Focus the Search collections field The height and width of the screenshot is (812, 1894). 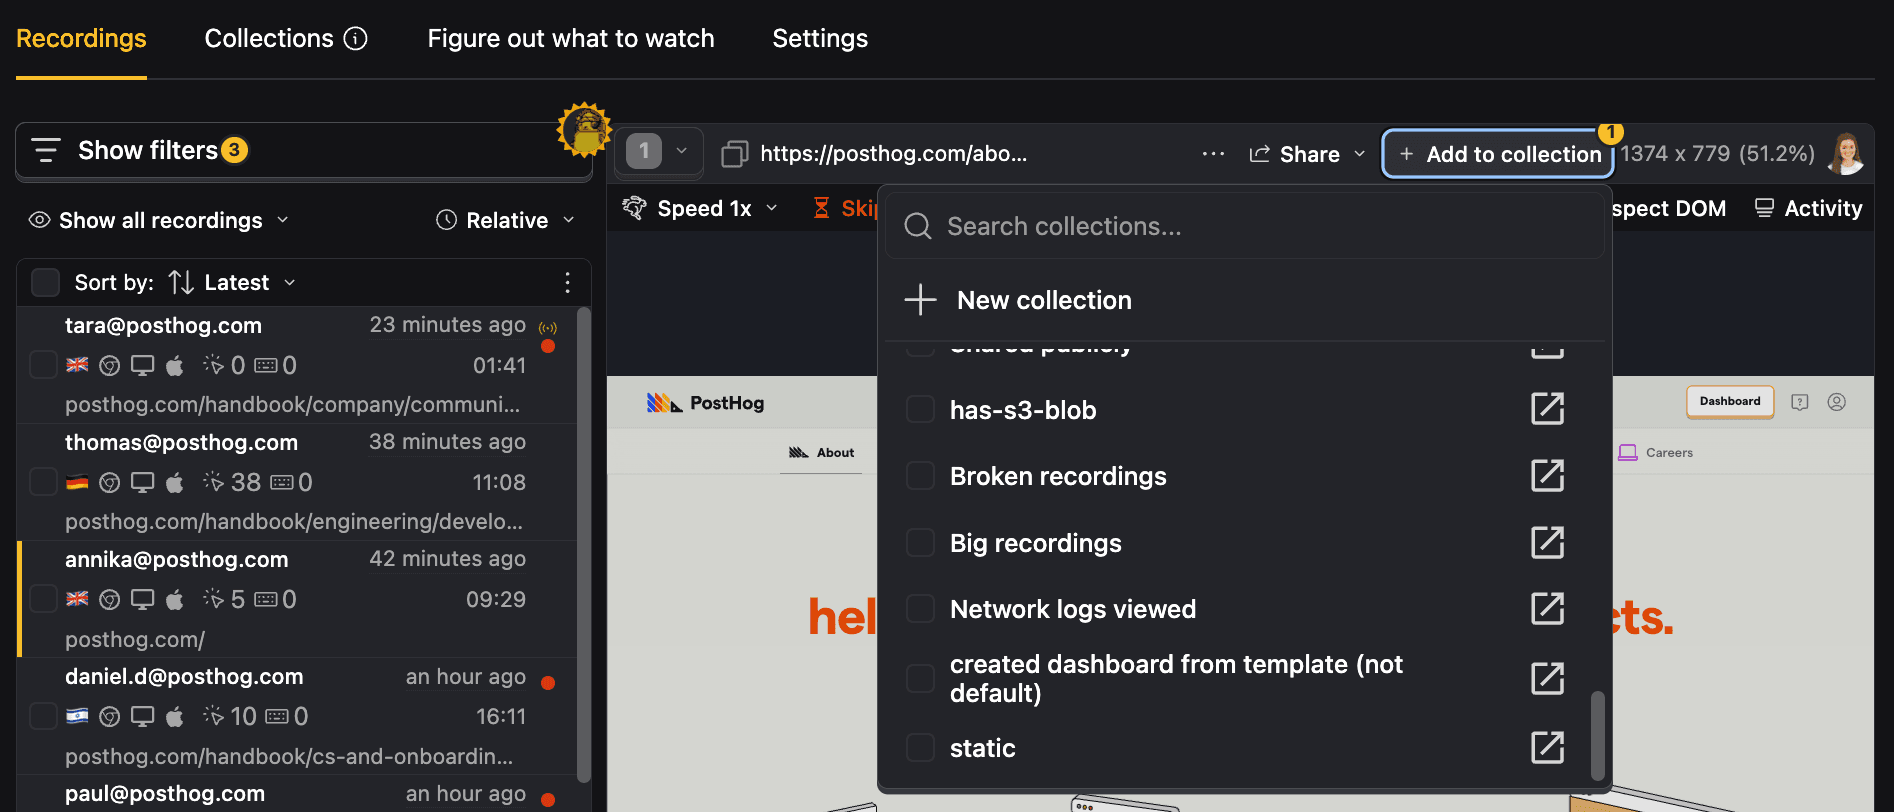[x=1244, y=226]
